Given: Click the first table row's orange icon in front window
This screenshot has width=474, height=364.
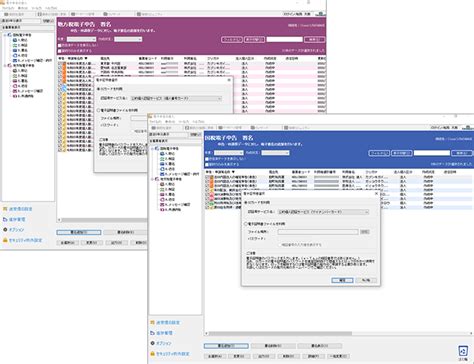Looking at the screenshot, I should point(212,177).
